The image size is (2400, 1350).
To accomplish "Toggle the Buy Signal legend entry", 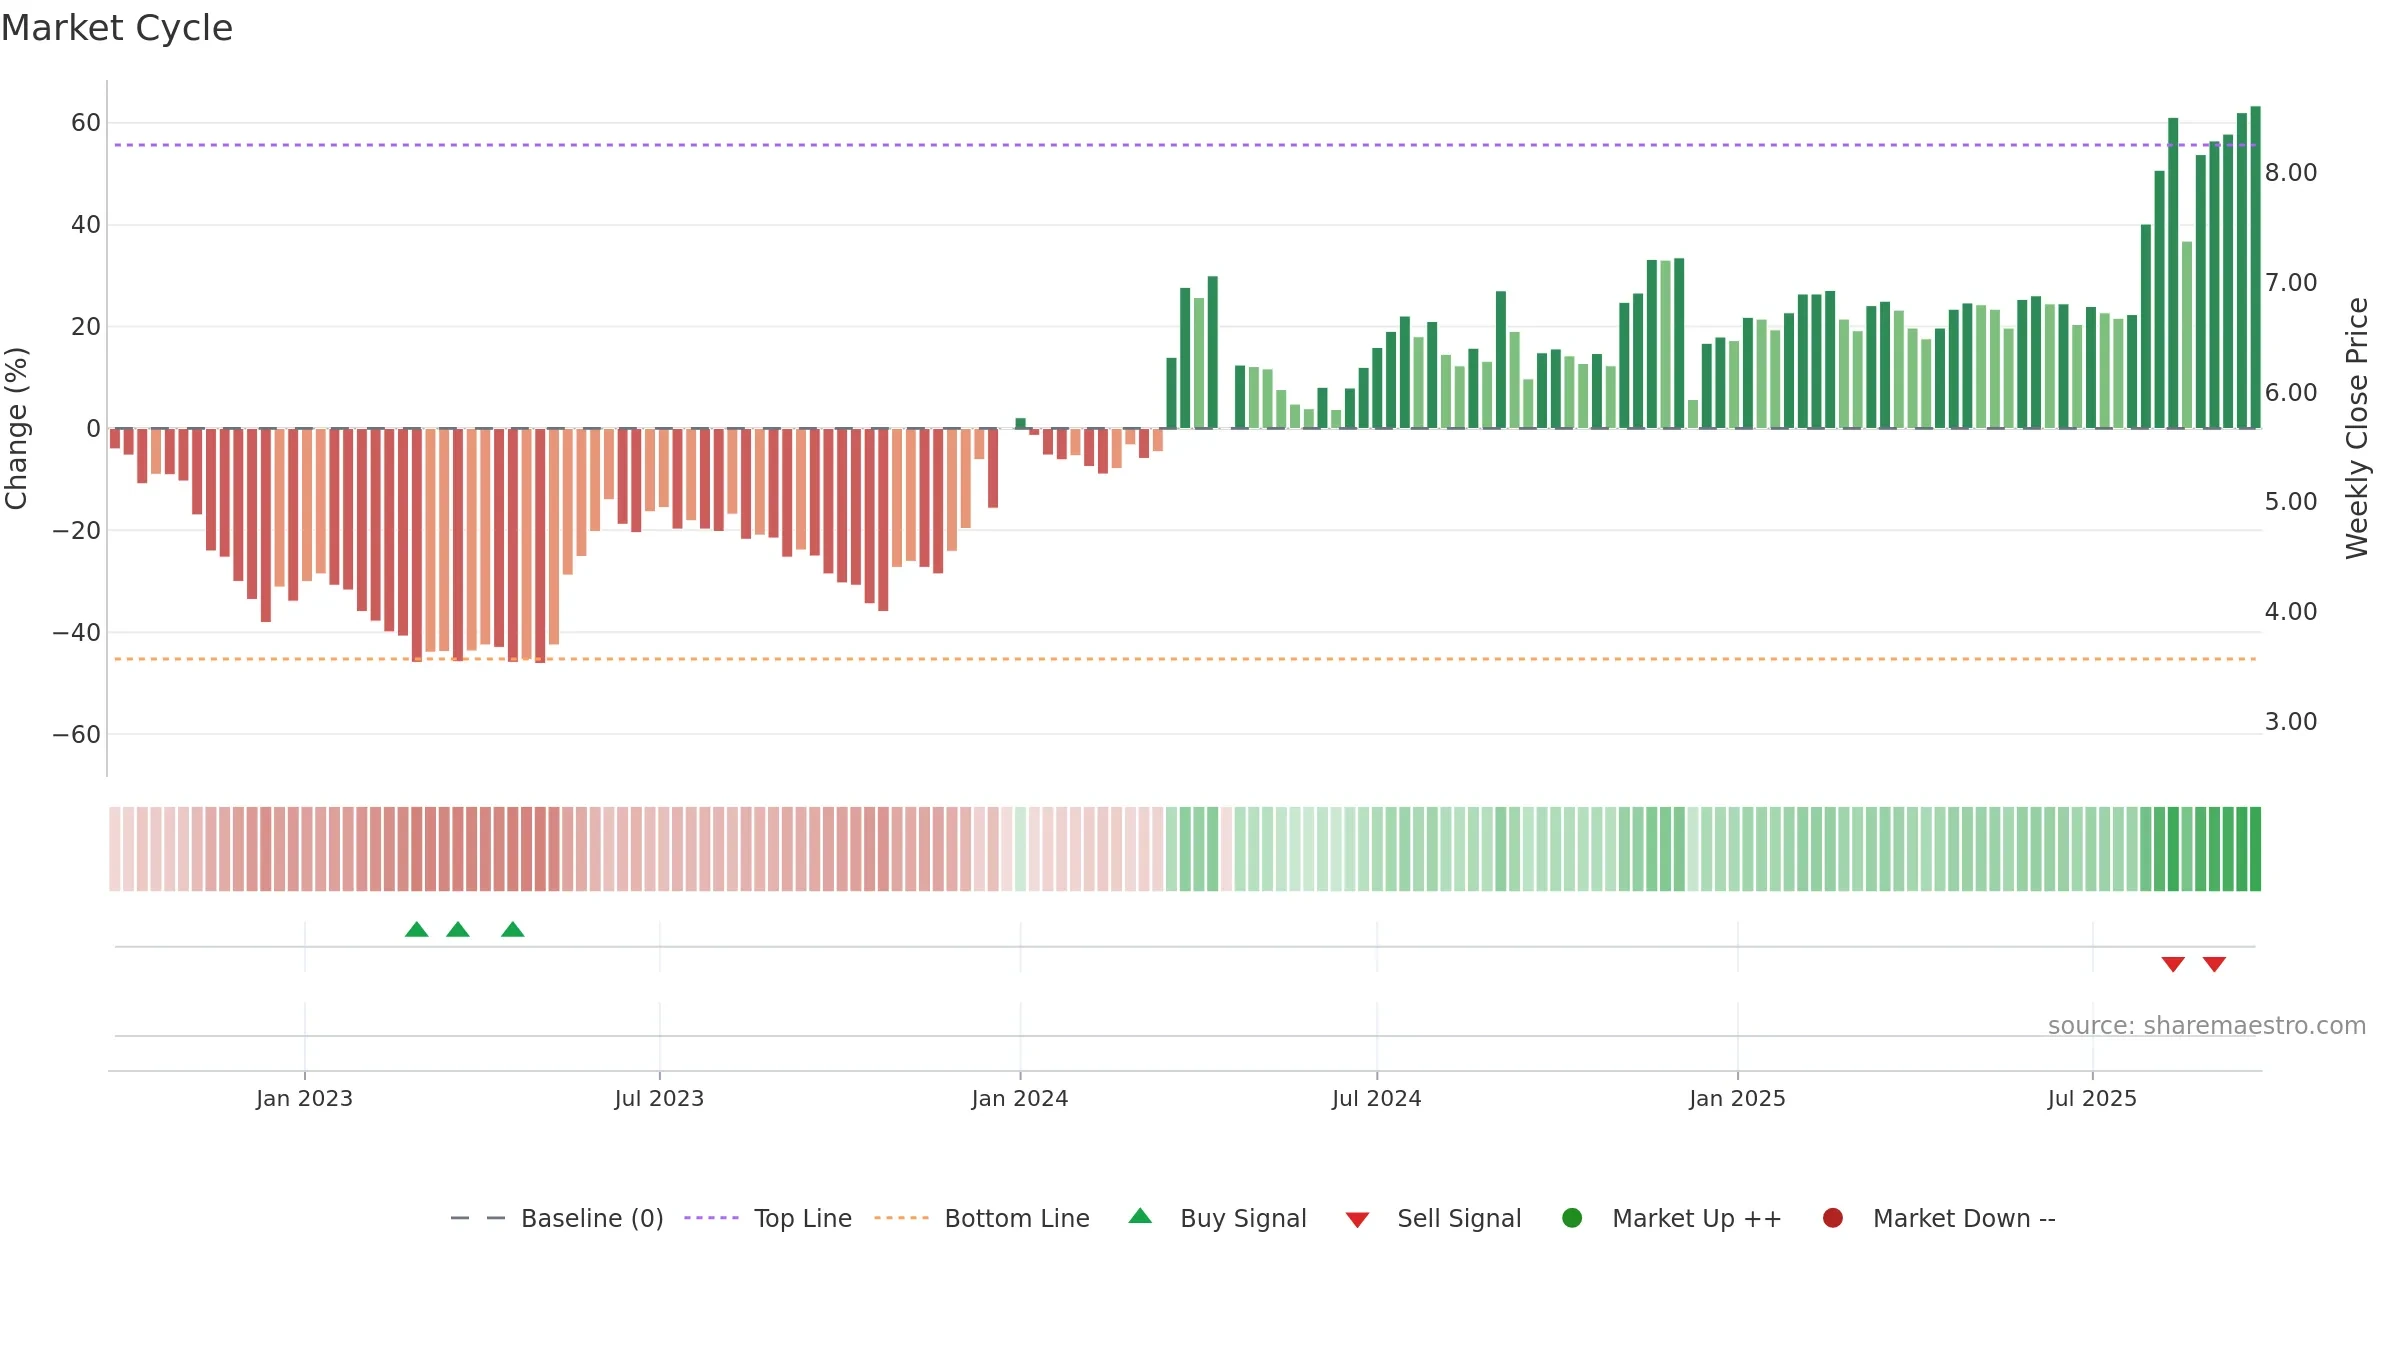I will 1217,1218.
